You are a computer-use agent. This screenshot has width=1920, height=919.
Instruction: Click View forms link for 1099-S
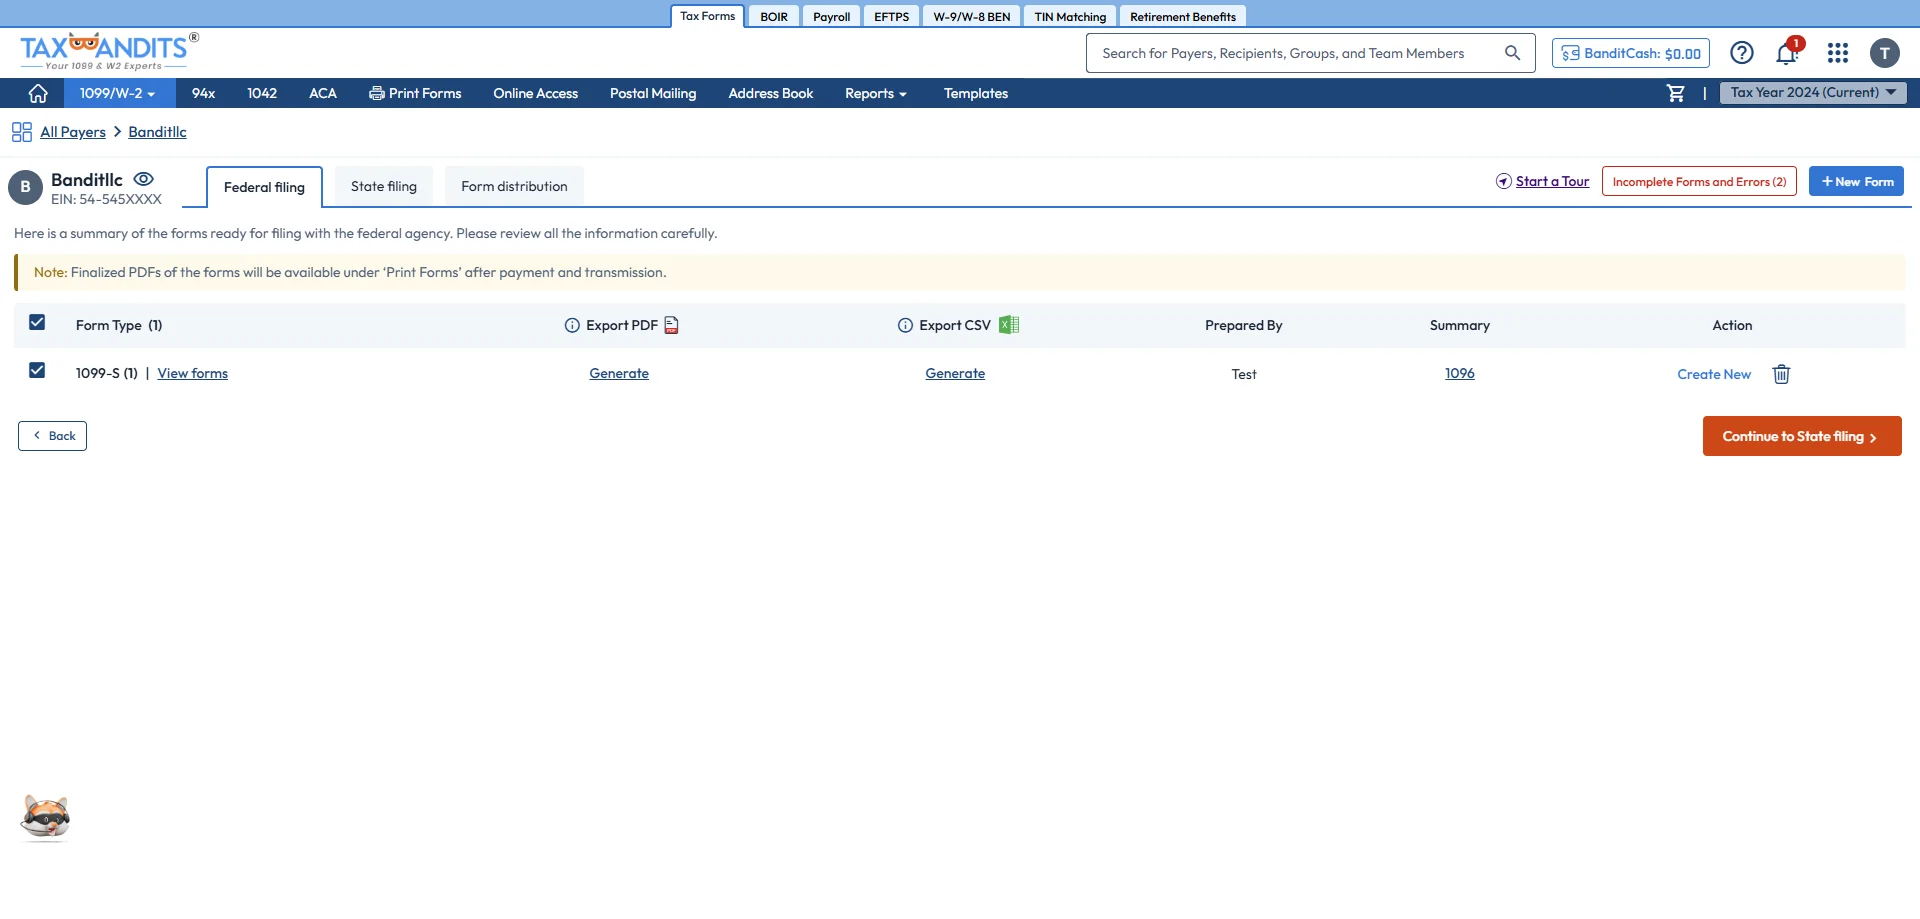[192, 373]
